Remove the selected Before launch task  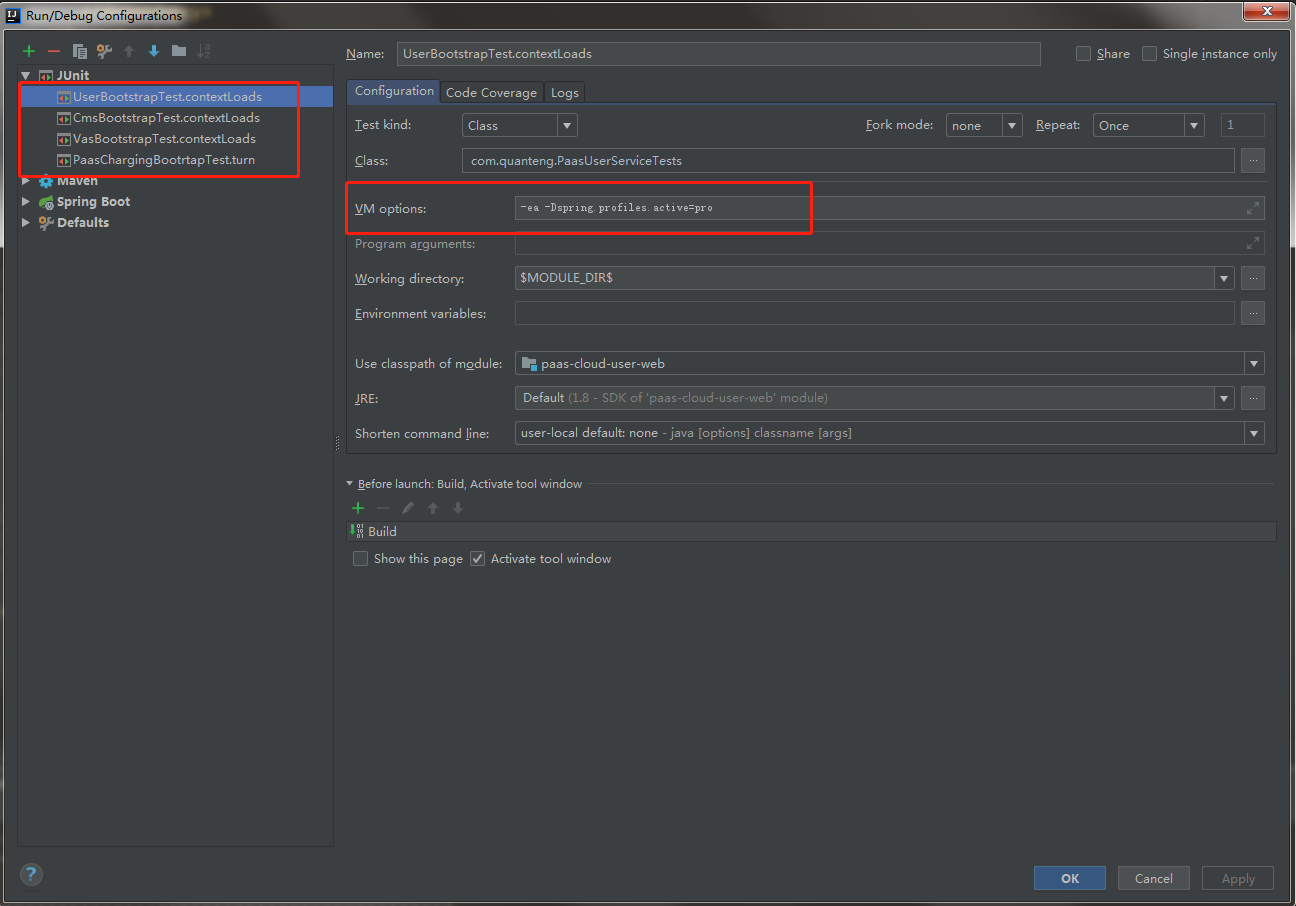click(383, 508)
